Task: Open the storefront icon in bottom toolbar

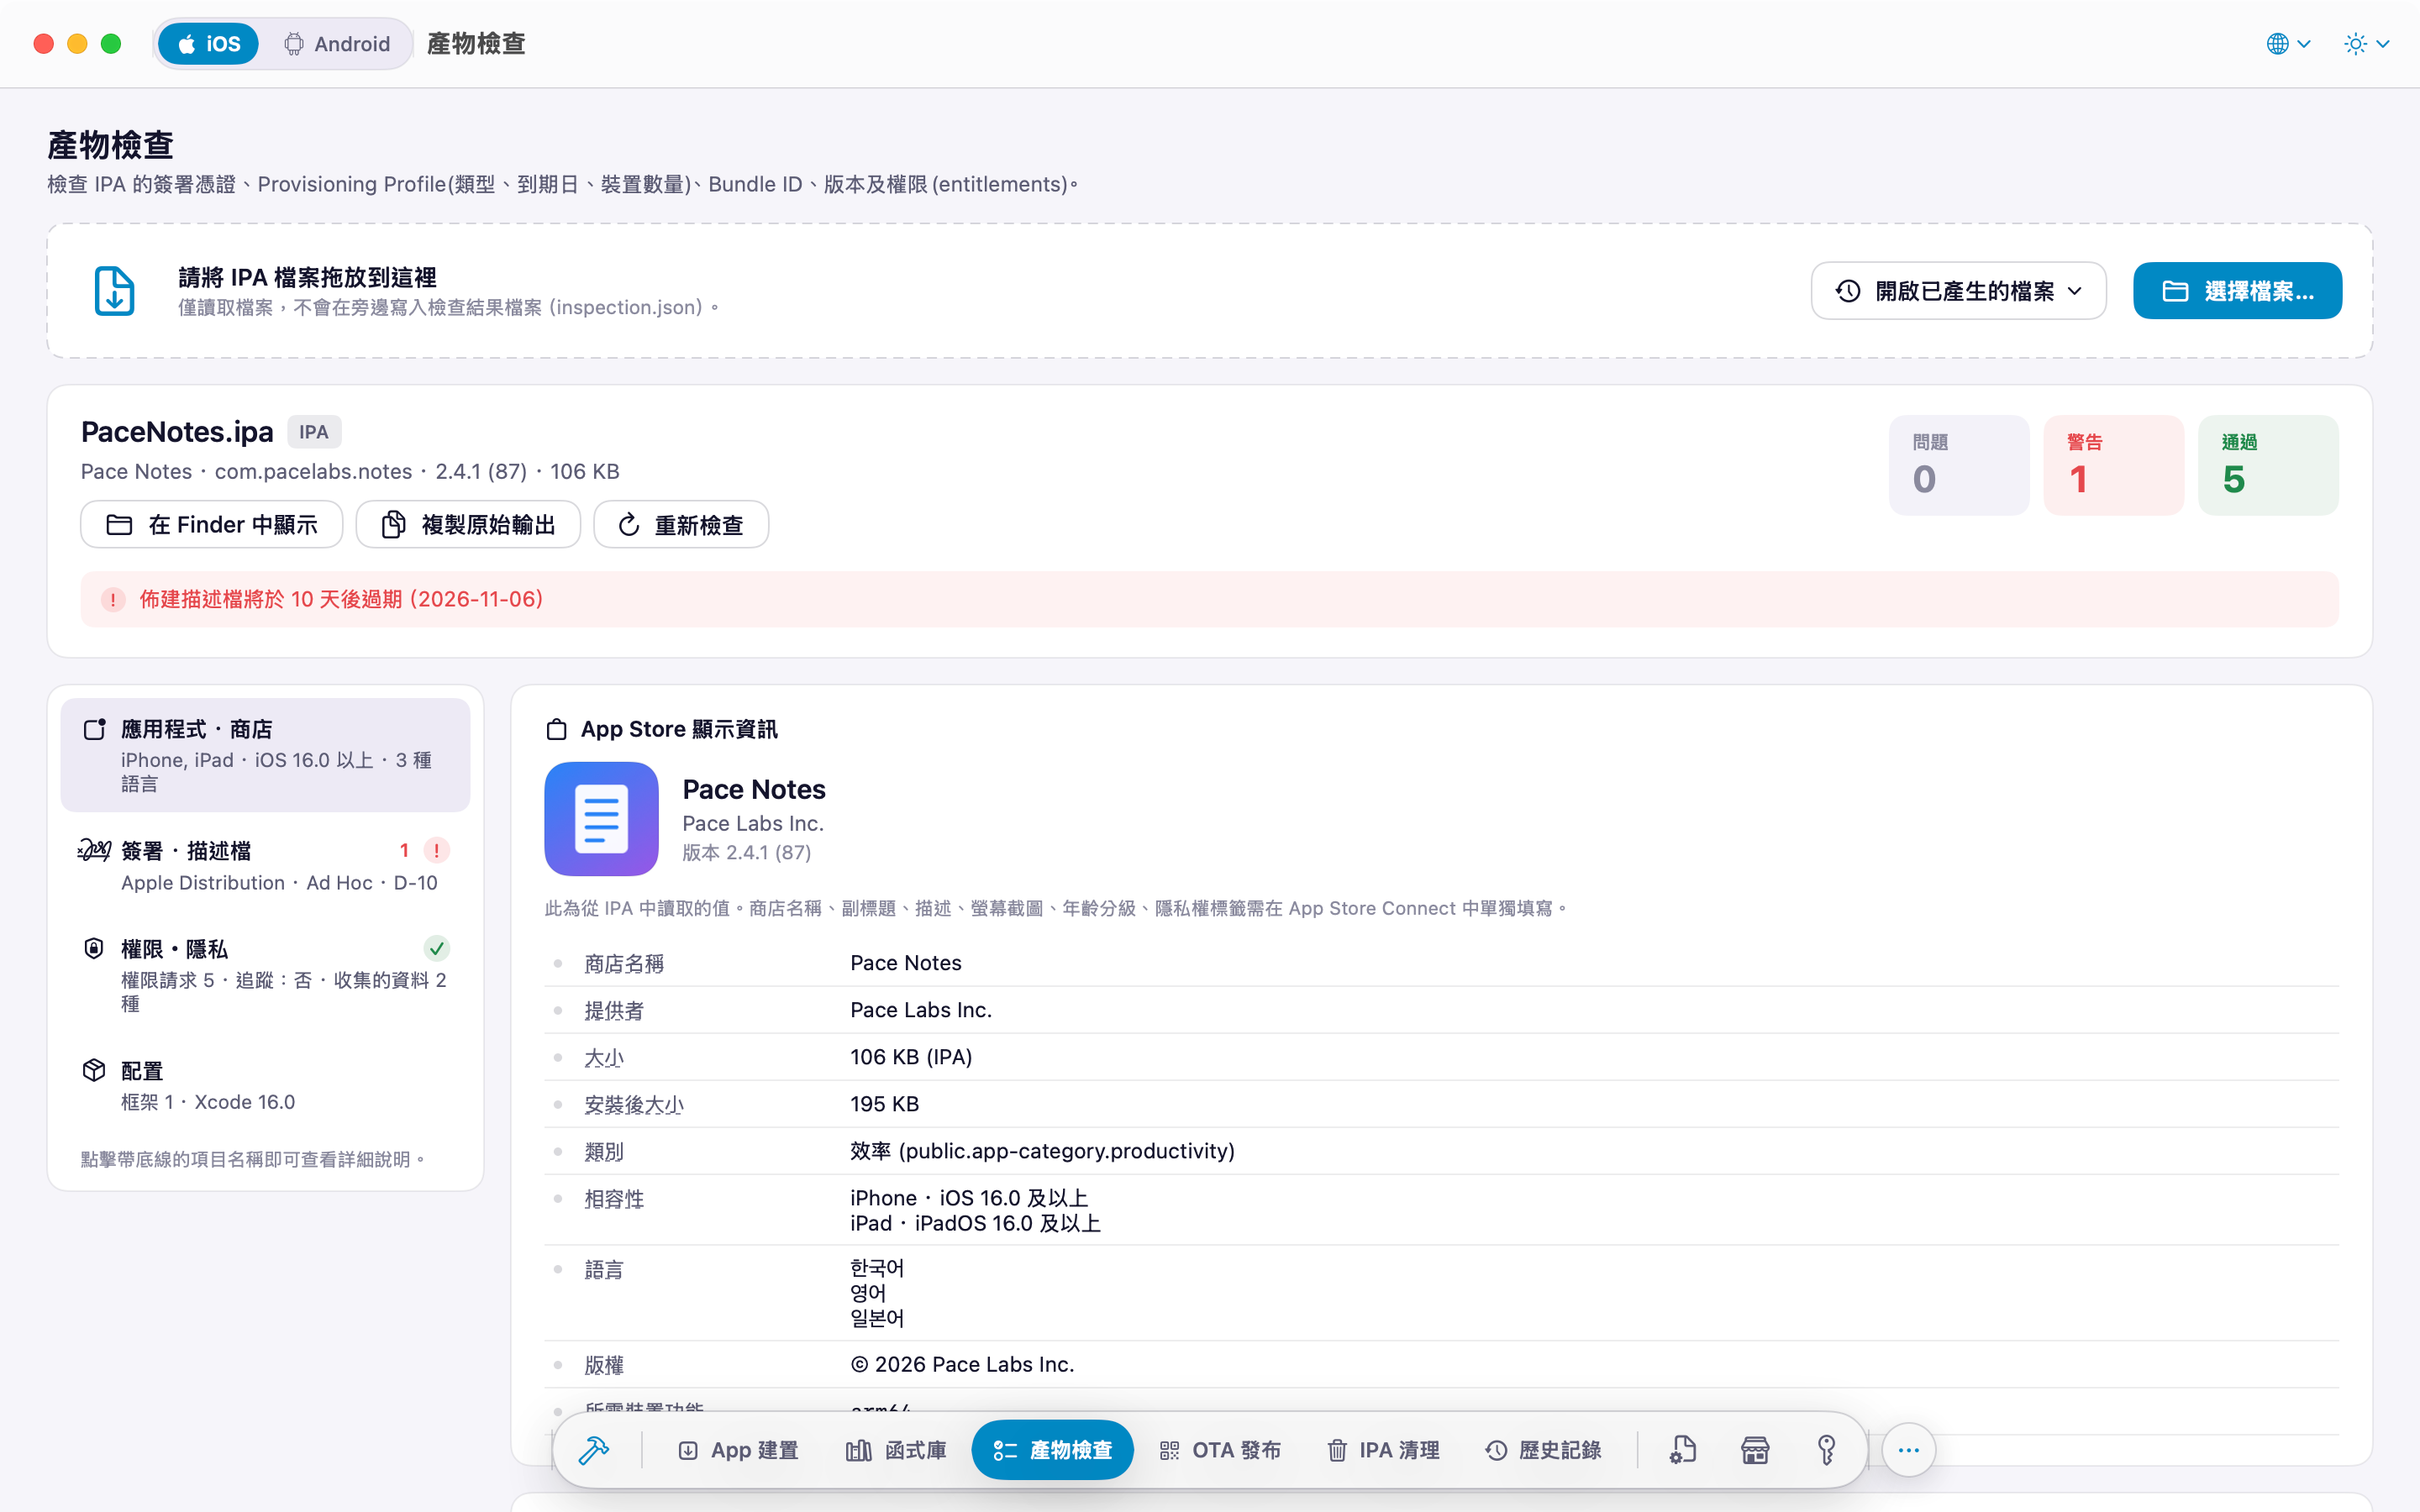Action: pyautogui.click(x=1755, y=1450)
